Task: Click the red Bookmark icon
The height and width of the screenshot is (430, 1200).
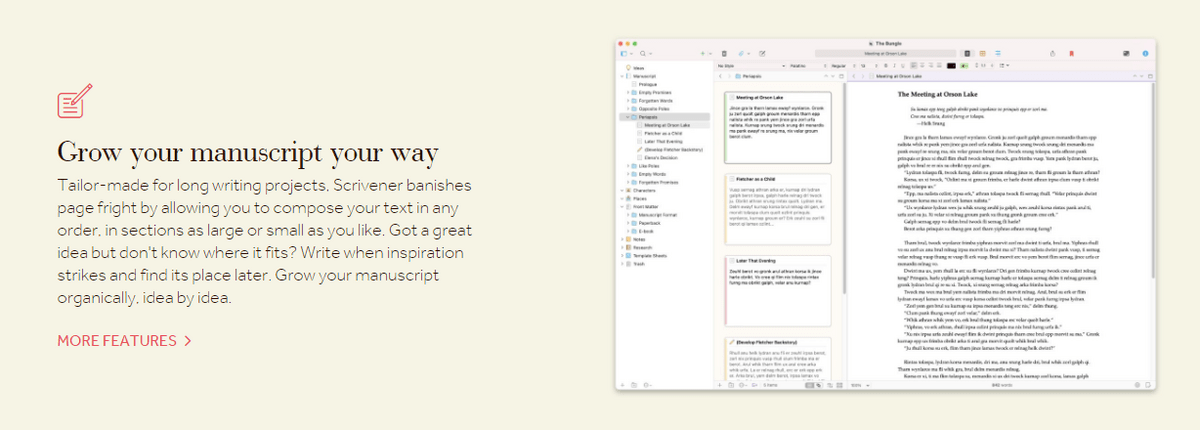Action: 1071,53
